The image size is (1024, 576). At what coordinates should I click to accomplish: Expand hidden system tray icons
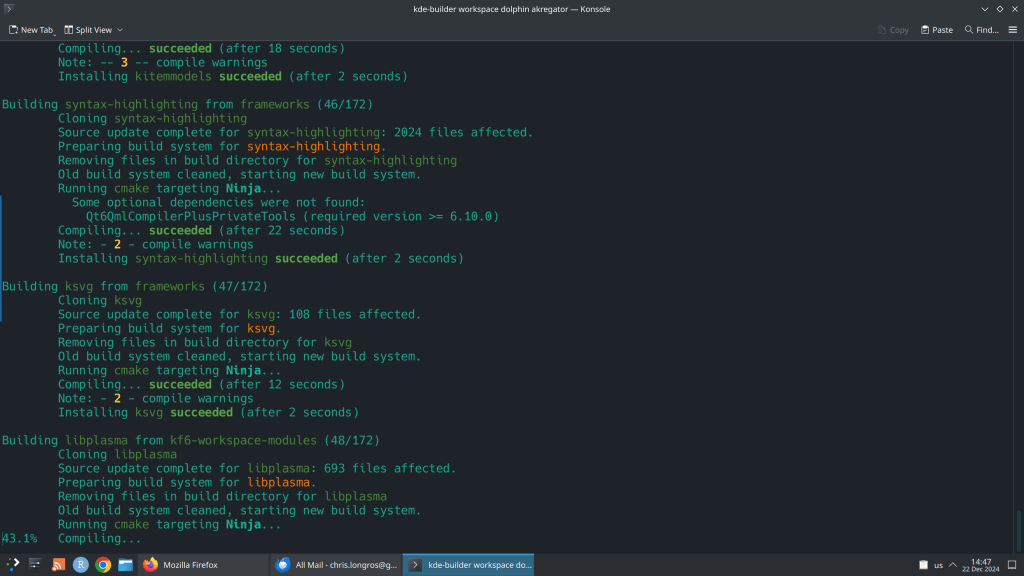click(953, 565)
